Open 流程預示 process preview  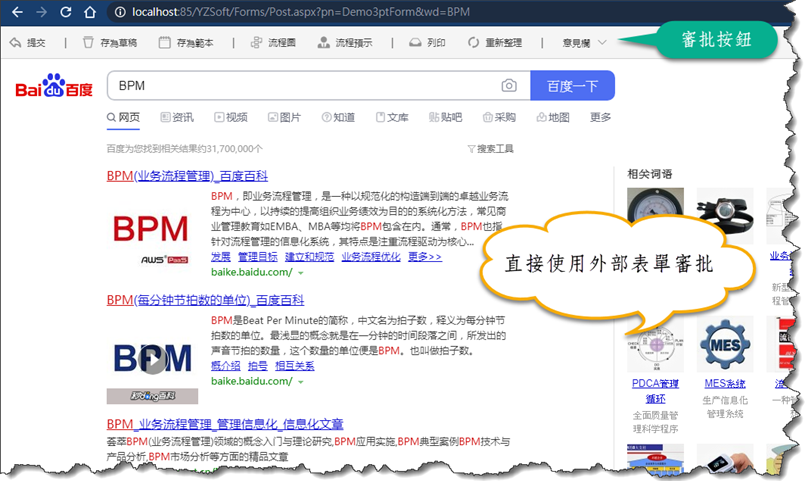tap(345, 43)
